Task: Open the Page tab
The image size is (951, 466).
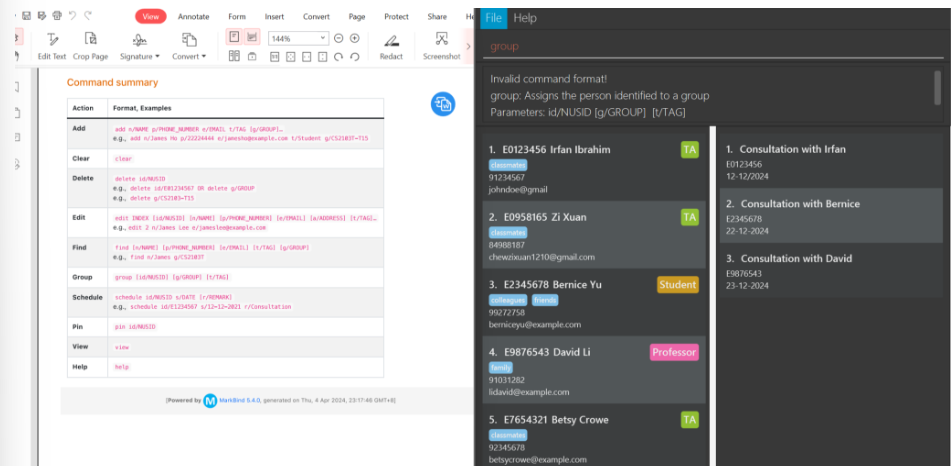Action: click(x=357, y=17)
